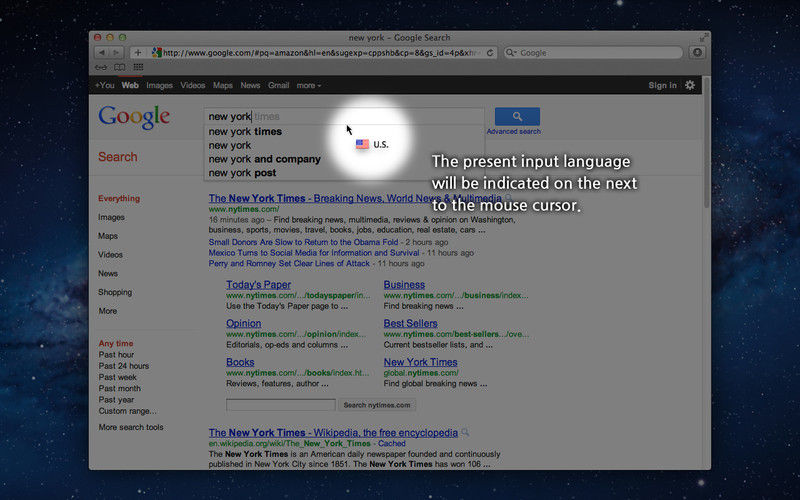Screen dimensions: 800x500
Task: Click the blue magnifier search button
Action: click(x=517, y=116)
